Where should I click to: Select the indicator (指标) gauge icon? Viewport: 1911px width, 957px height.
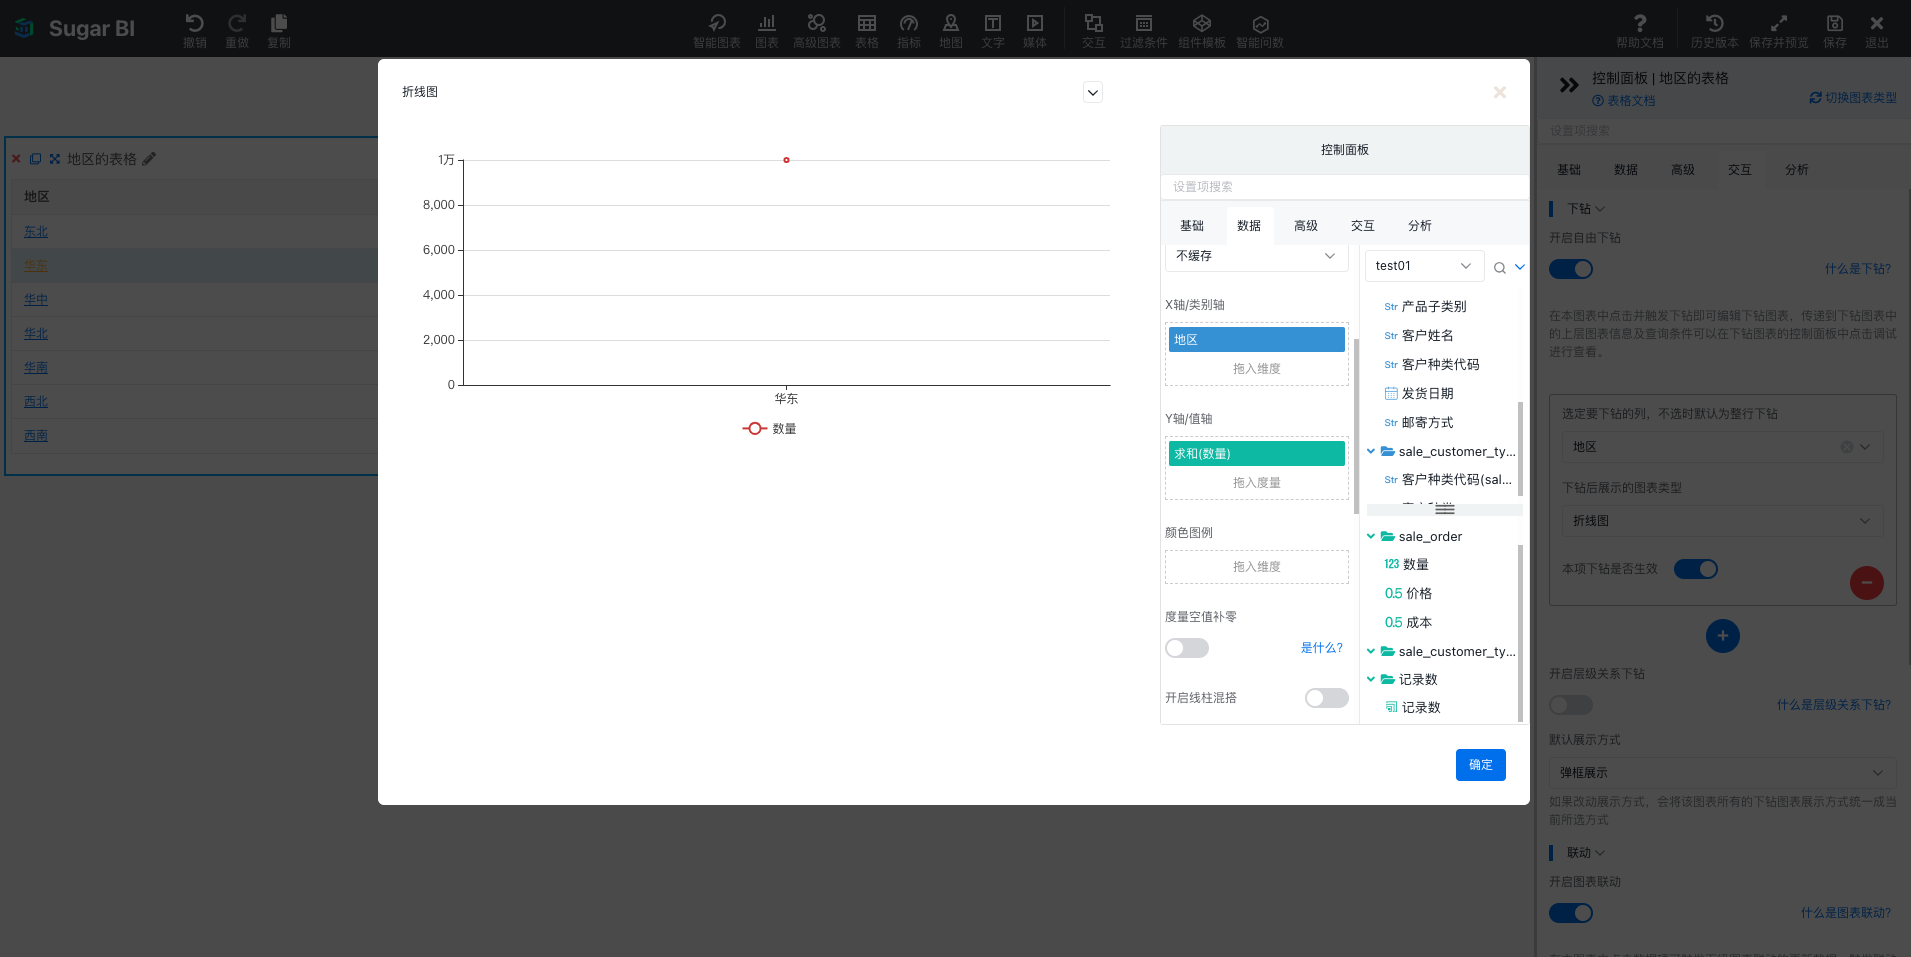click(909, 23)
